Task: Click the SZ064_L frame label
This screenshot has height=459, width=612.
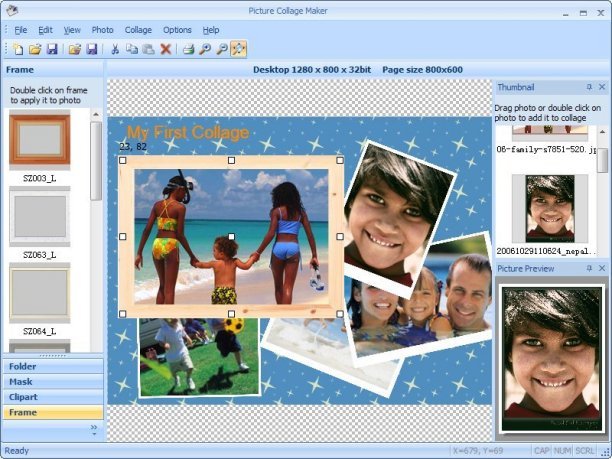Action: pyautogui.click(x=39, y=331)
